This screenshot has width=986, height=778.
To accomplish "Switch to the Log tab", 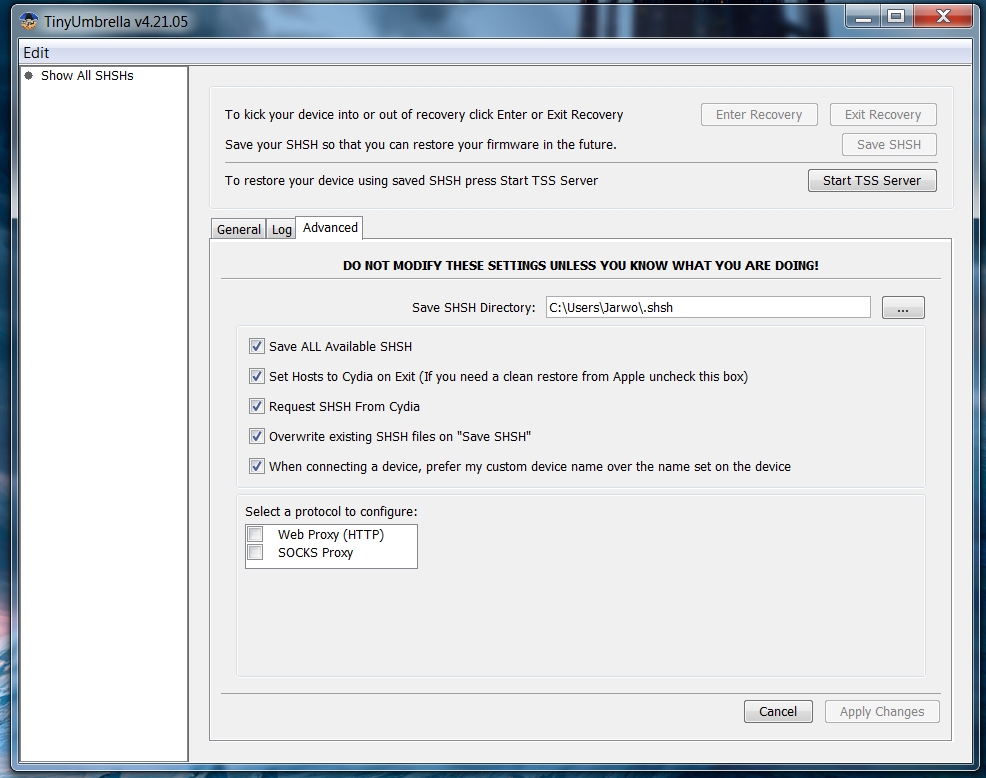I will click(282, 229).
